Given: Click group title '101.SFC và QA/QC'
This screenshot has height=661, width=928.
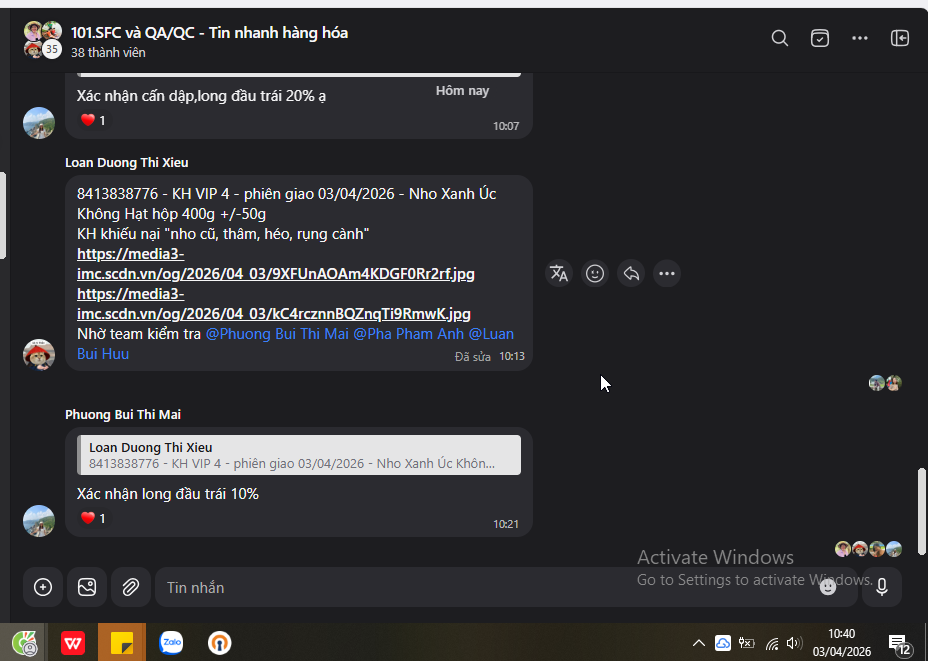Looking at the screenshot, I should 133,33.
